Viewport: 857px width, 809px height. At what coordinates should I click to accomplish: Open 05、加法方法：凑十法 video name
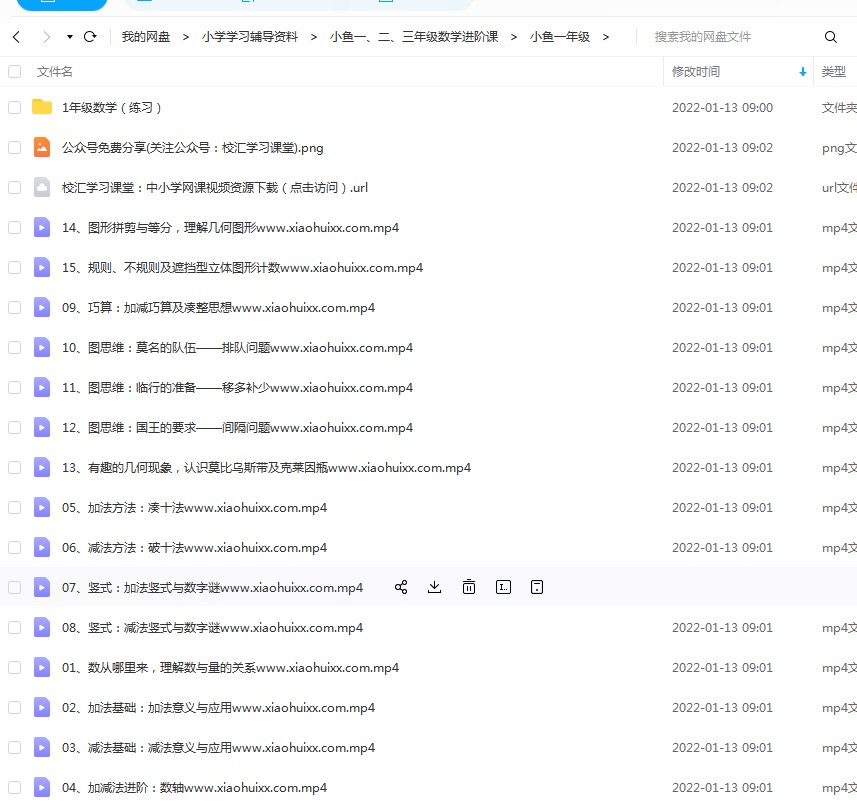tap(194, 508)
